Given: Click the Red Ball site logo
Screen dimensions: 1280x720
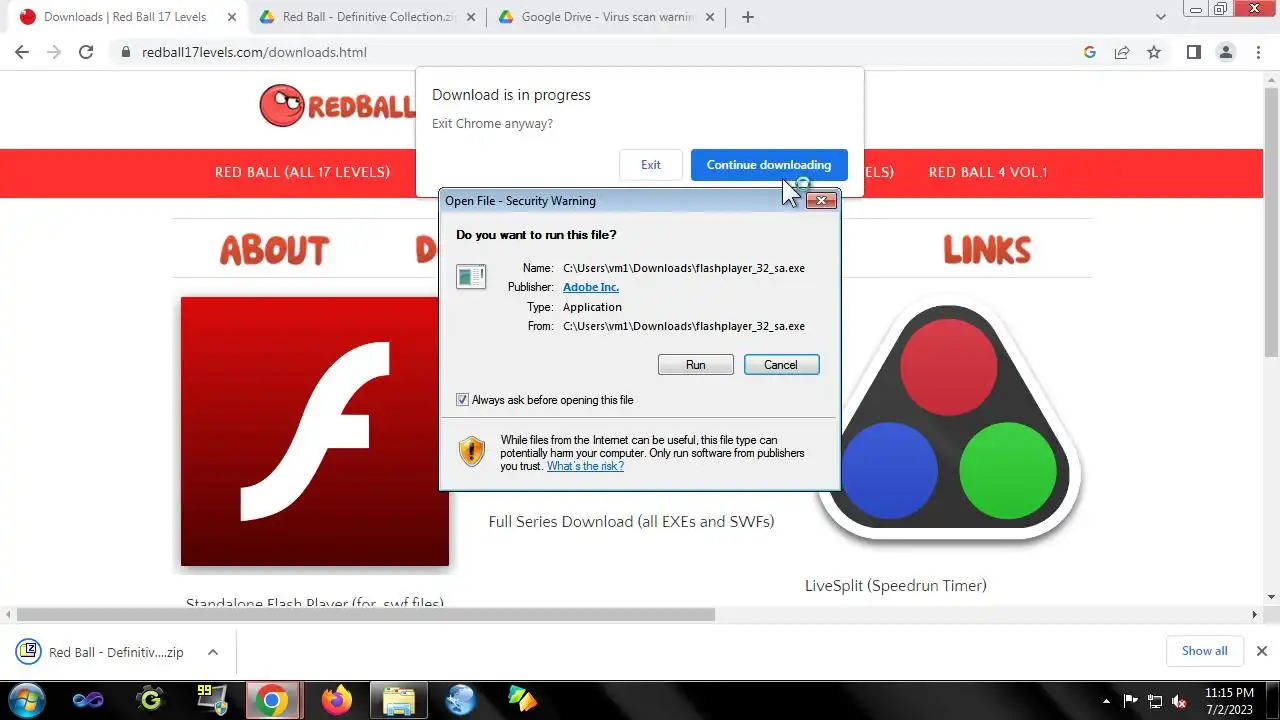Looking at the screenshot, I should (x=337, y=106).
